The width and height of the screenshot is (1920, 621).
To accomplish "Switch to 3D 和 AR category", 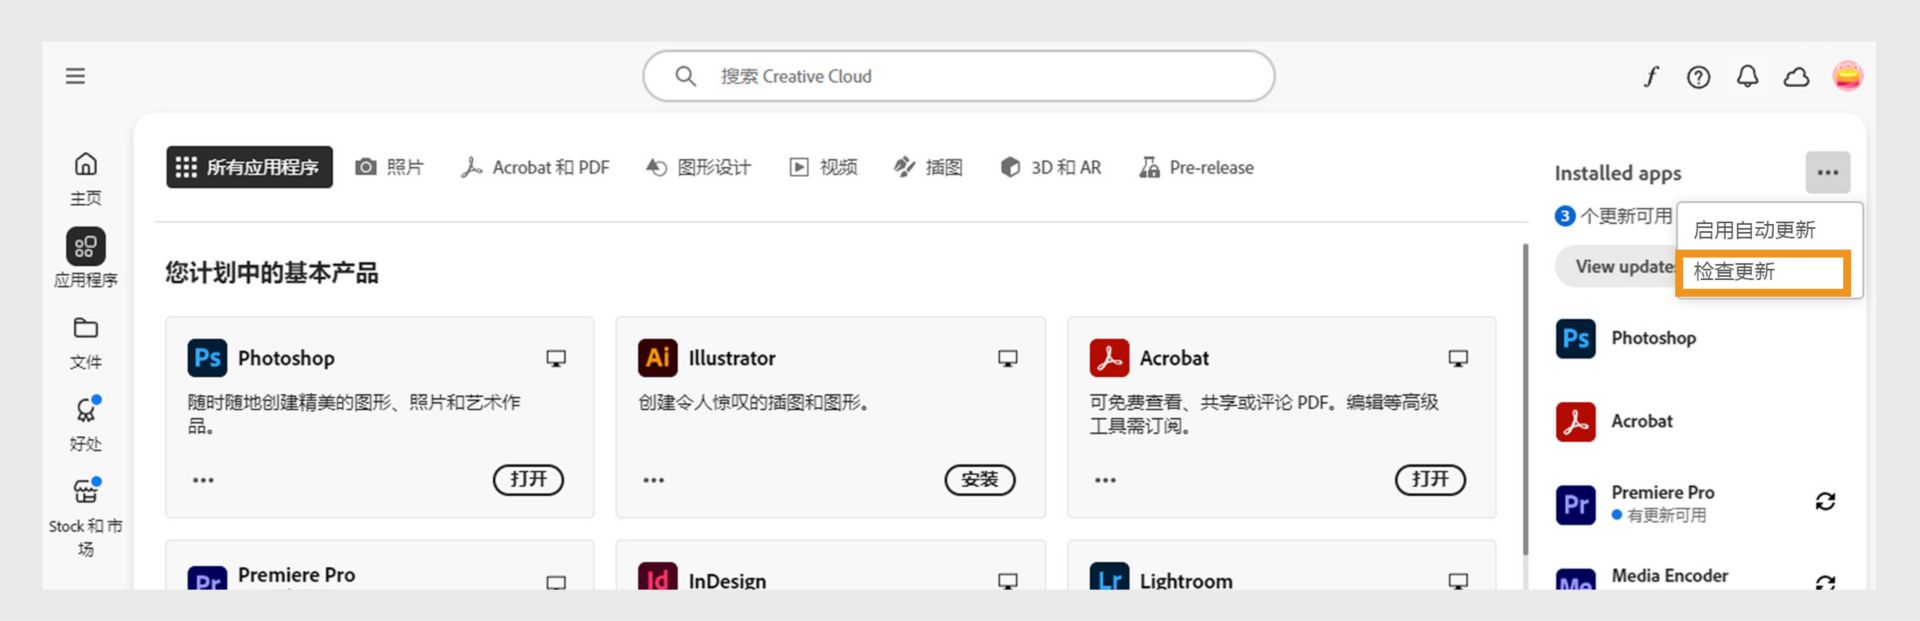I will 1051,167.
